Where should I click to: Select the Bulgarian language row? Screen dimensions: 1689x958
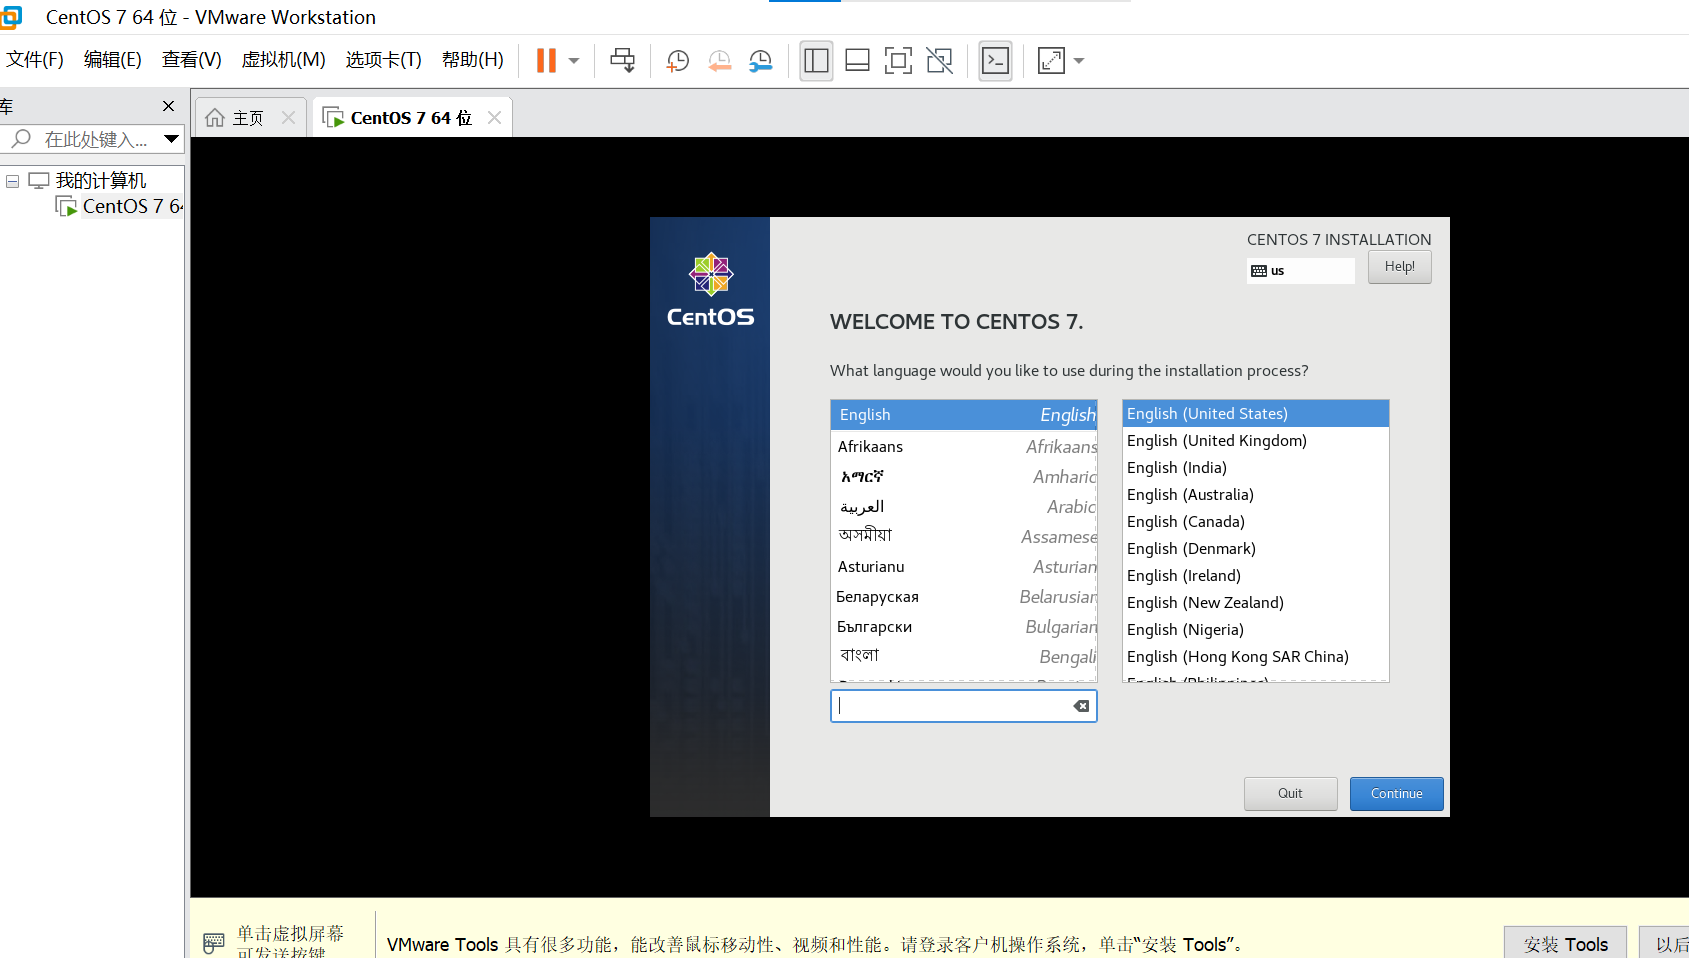964,627
